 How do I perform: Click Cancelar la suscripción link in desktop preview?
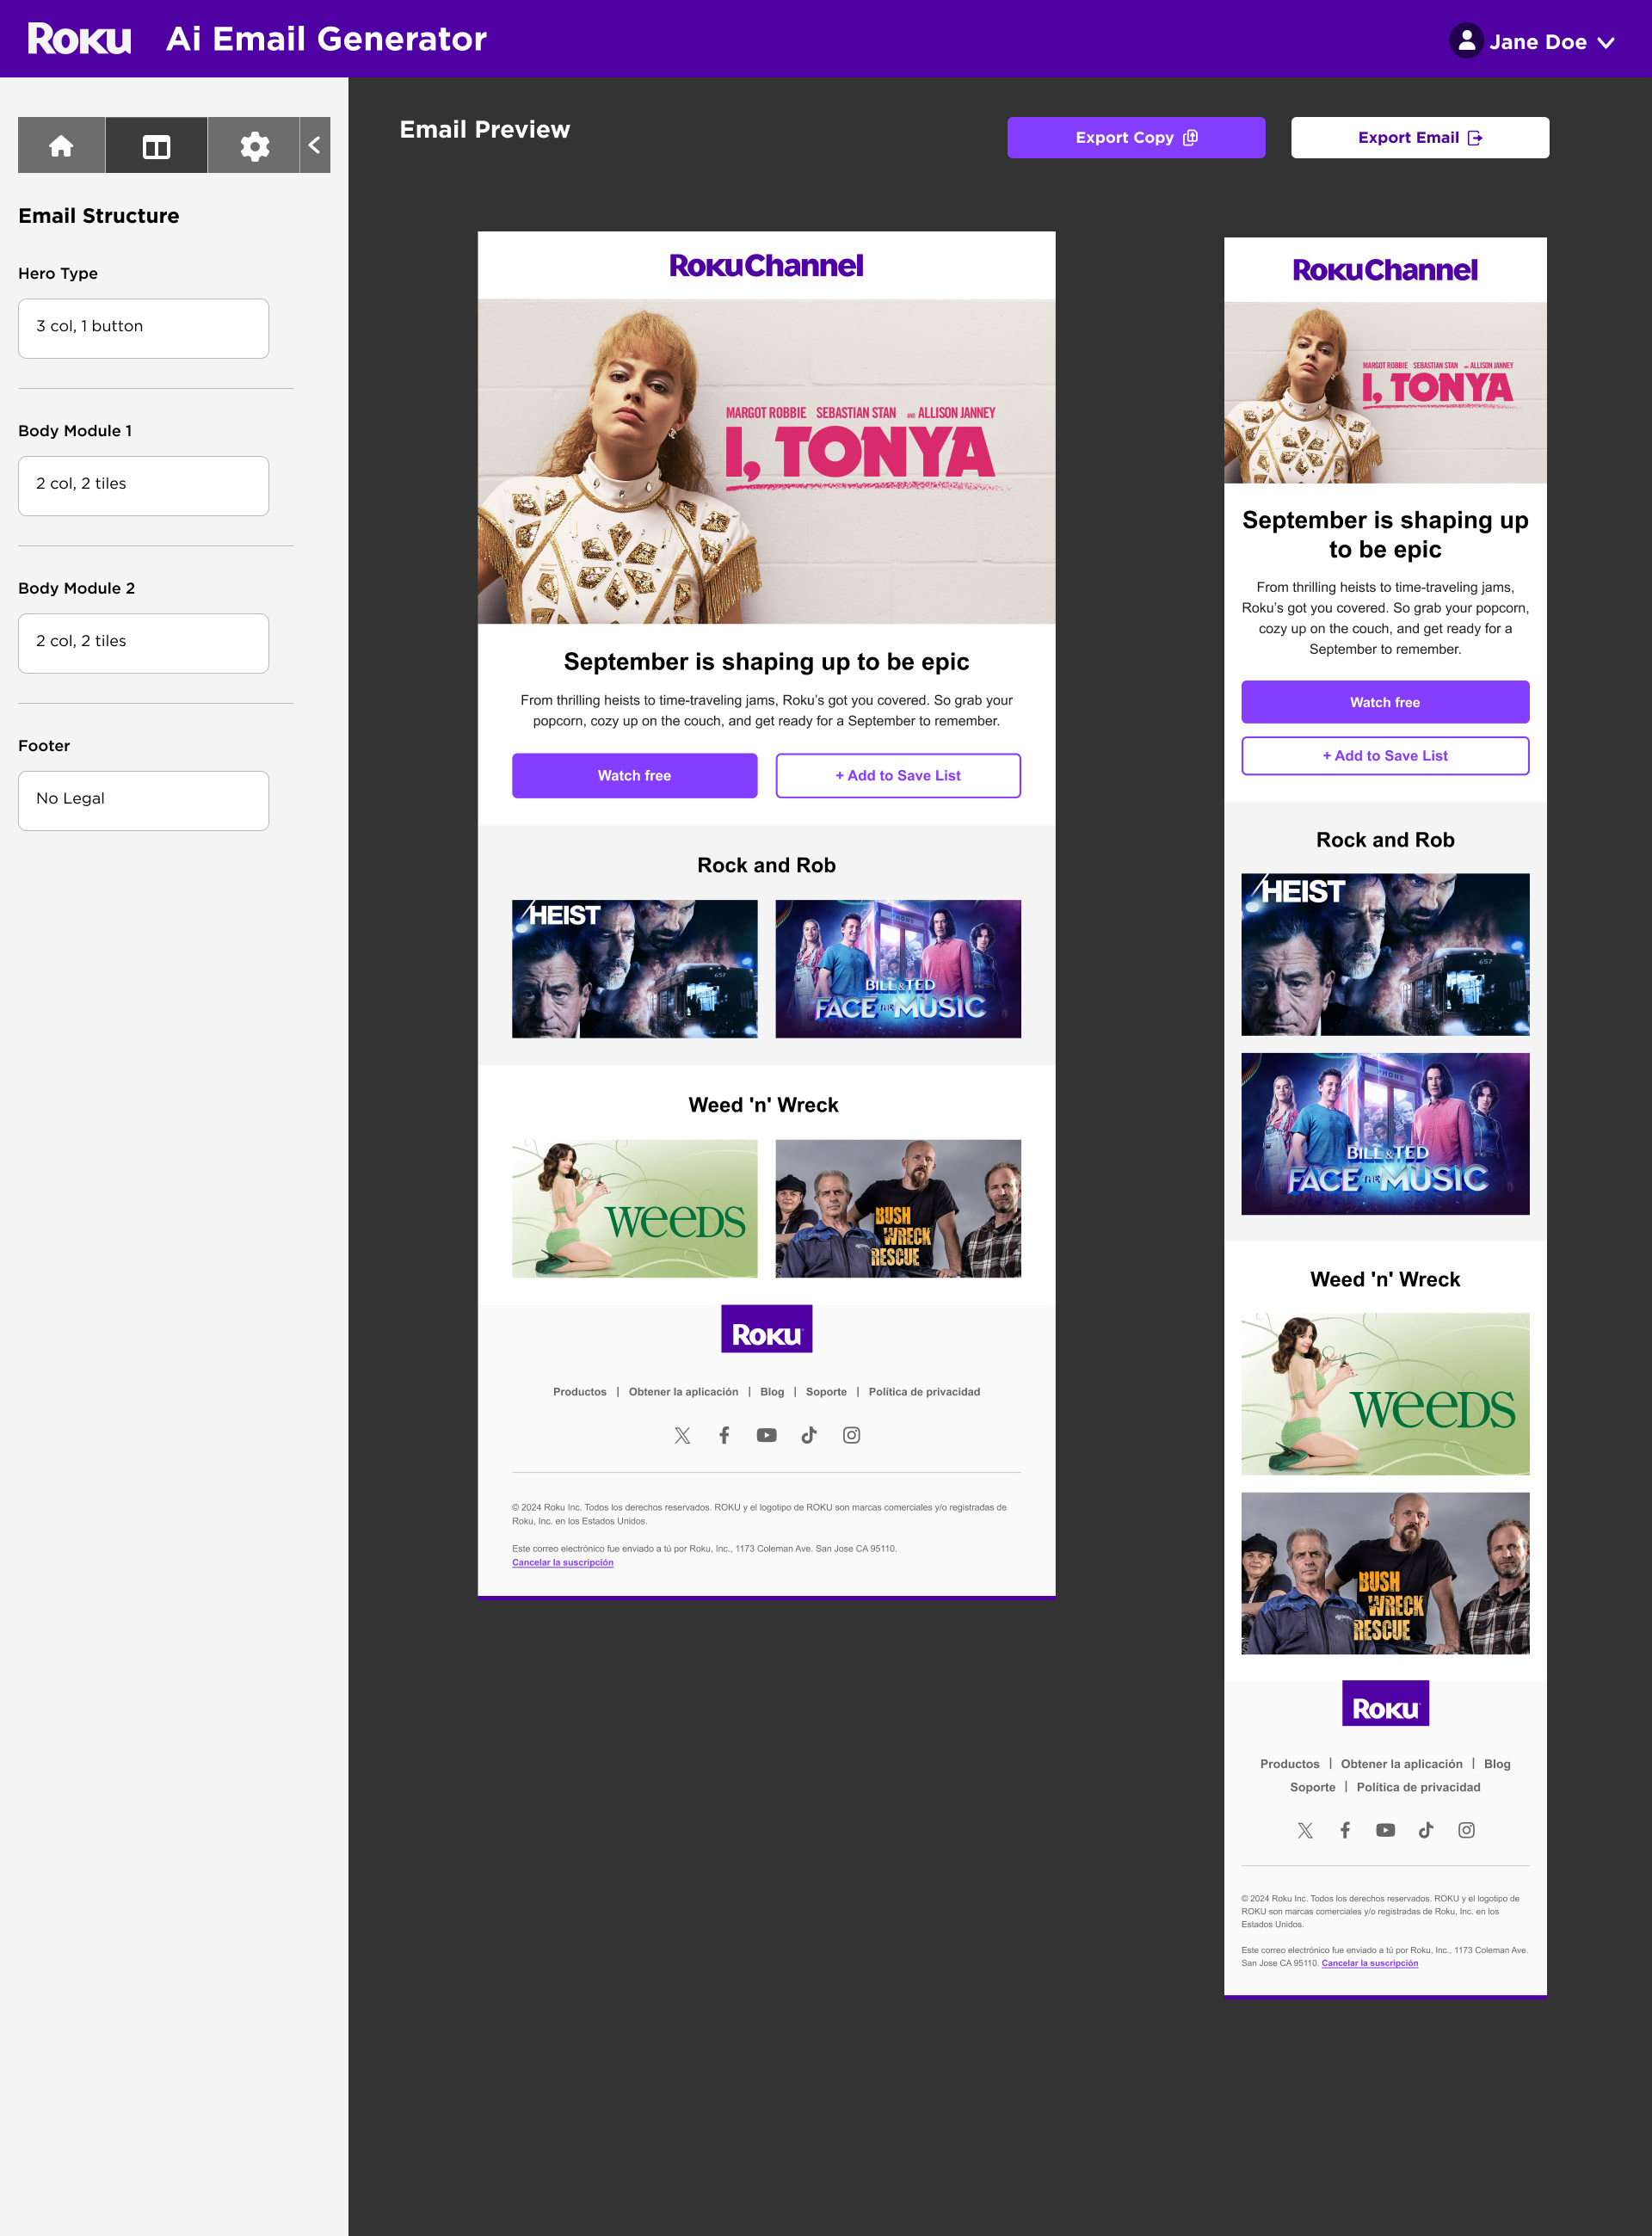coord(562,1562)
